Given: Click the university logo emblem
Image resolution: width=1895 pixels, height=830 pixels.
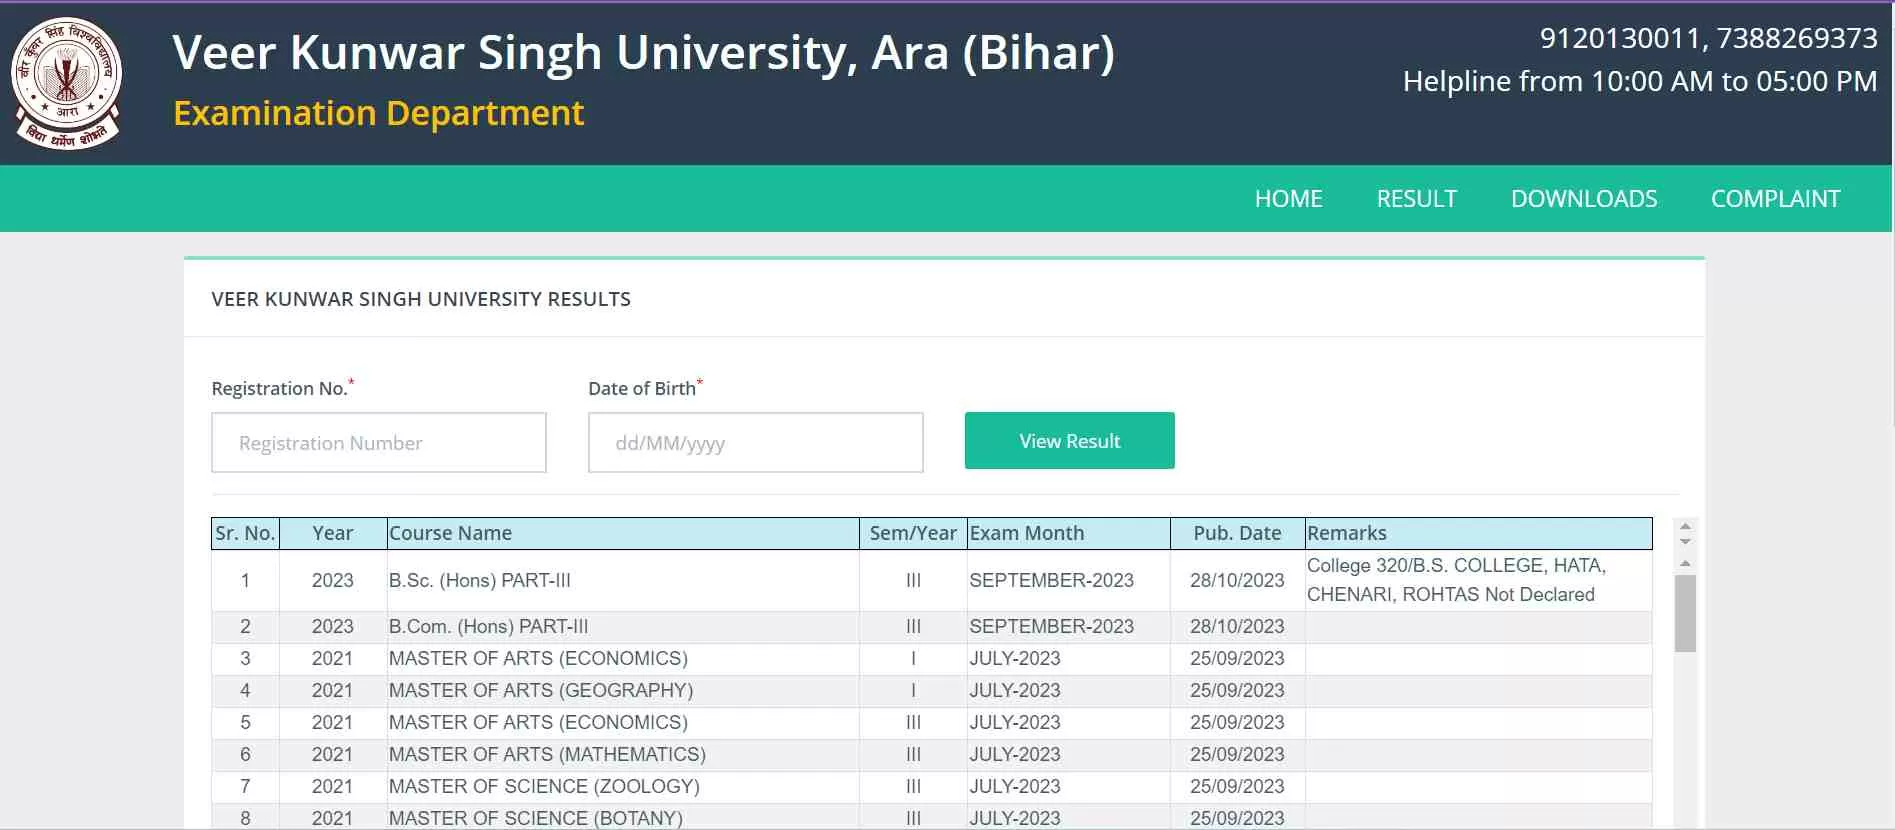Looking at the screenshot, I should click(x=66, y=84).
